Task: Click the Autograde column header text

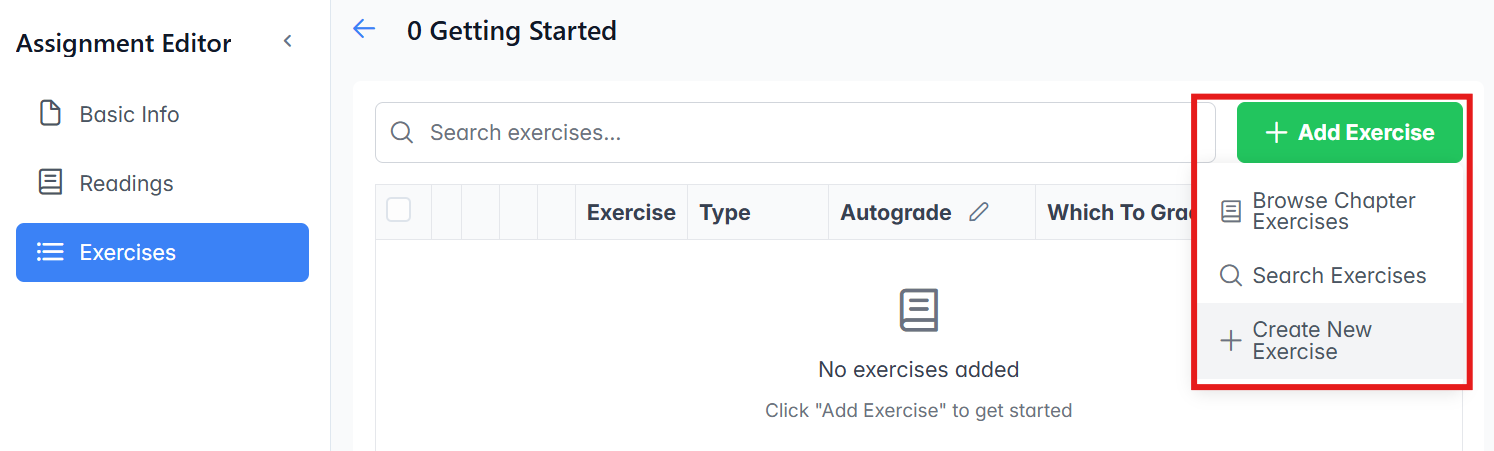Action: [895, 212]
